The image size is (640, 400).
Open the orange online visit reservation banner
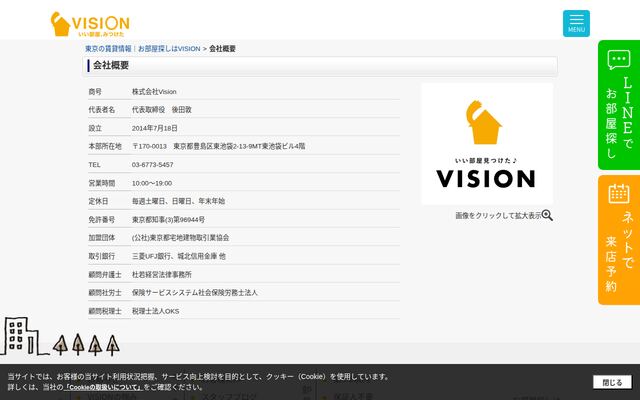coord(619,240)
